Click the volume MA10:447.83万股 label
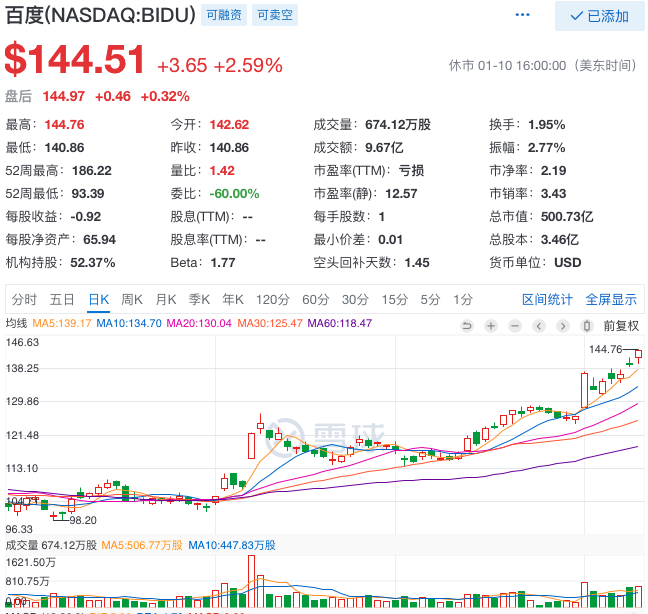The width and height of the screenshot is (648, 614). coord(232,545)
